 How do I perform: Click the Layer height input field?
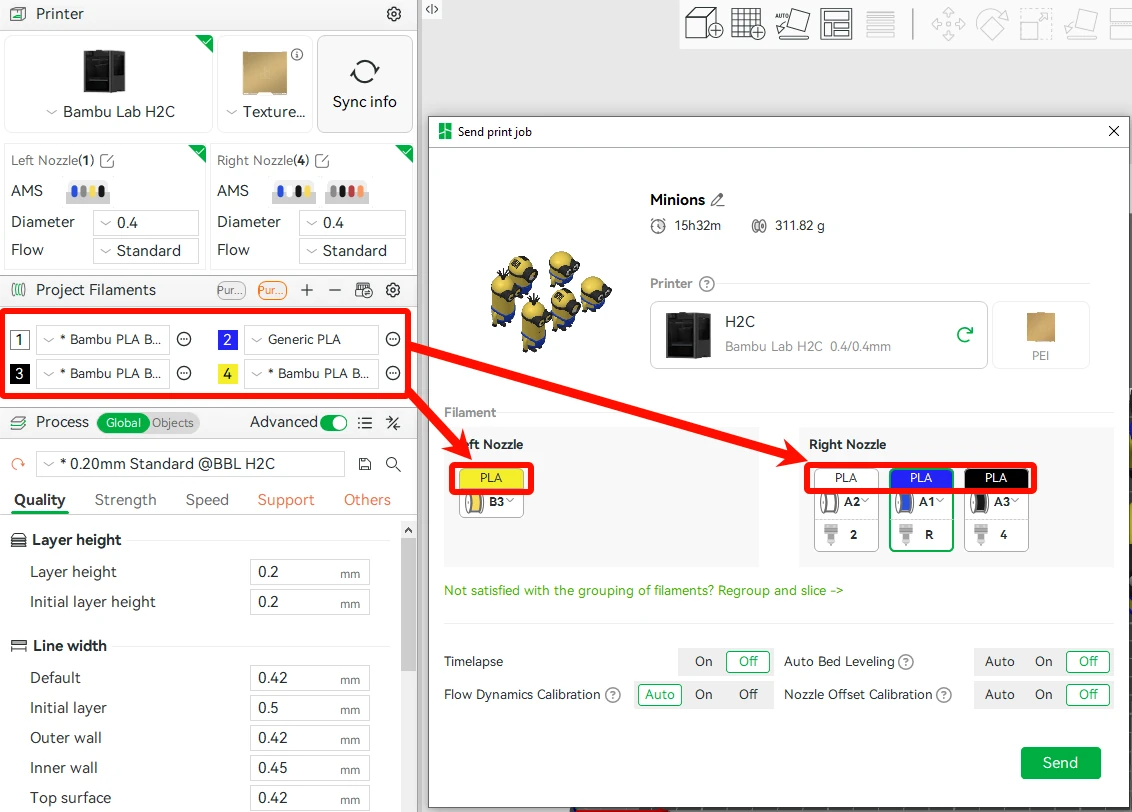(310, 572)
